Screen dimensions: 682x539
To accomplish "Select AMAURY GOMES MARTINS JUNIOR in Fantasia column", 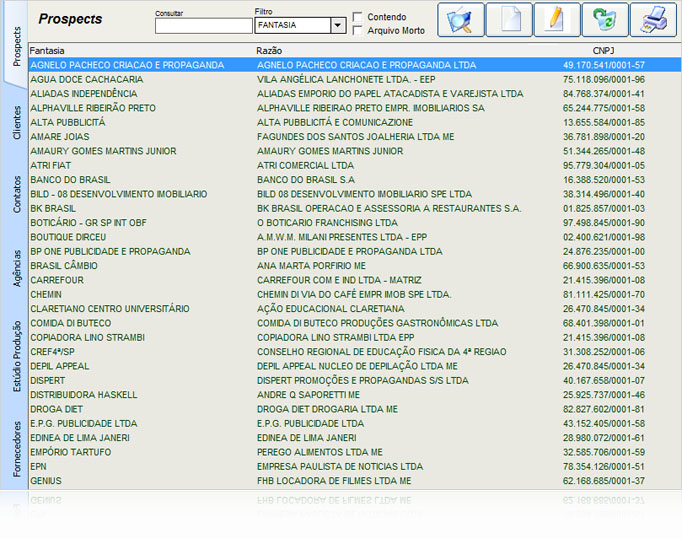I will coord(103,151).
